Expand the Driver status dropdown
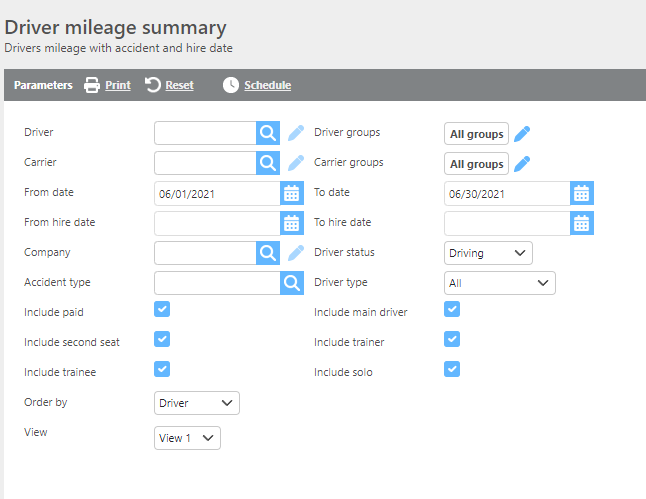This screenshot has width=646, height=499. [x=488, y=253]
